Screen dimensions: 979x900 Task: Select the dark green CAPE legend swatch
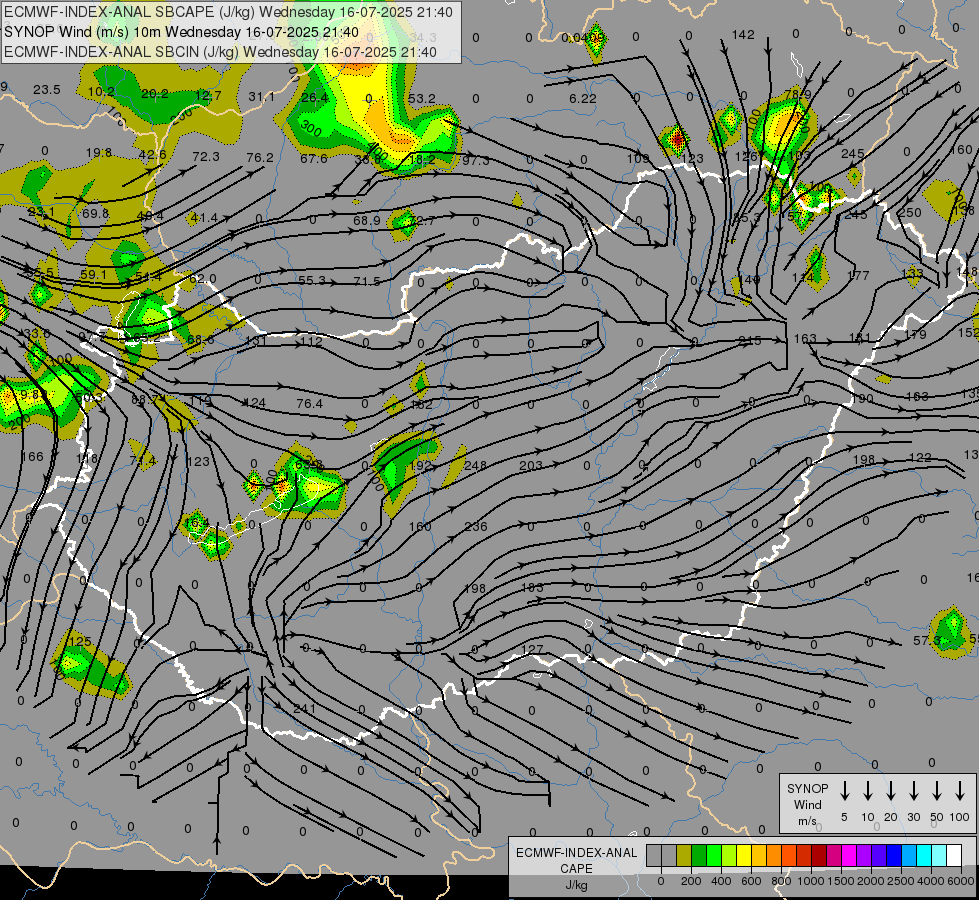[x=699, y=855]
